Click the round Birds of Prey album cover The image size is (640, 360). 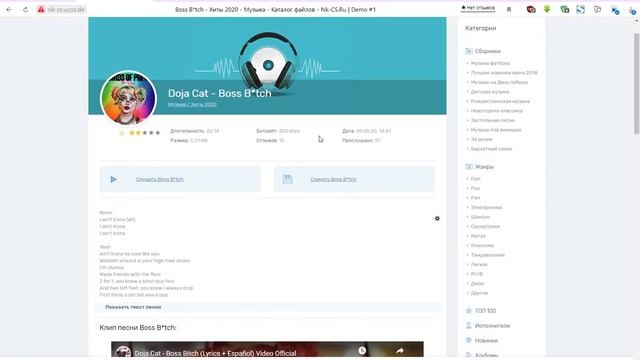[128, 97]
